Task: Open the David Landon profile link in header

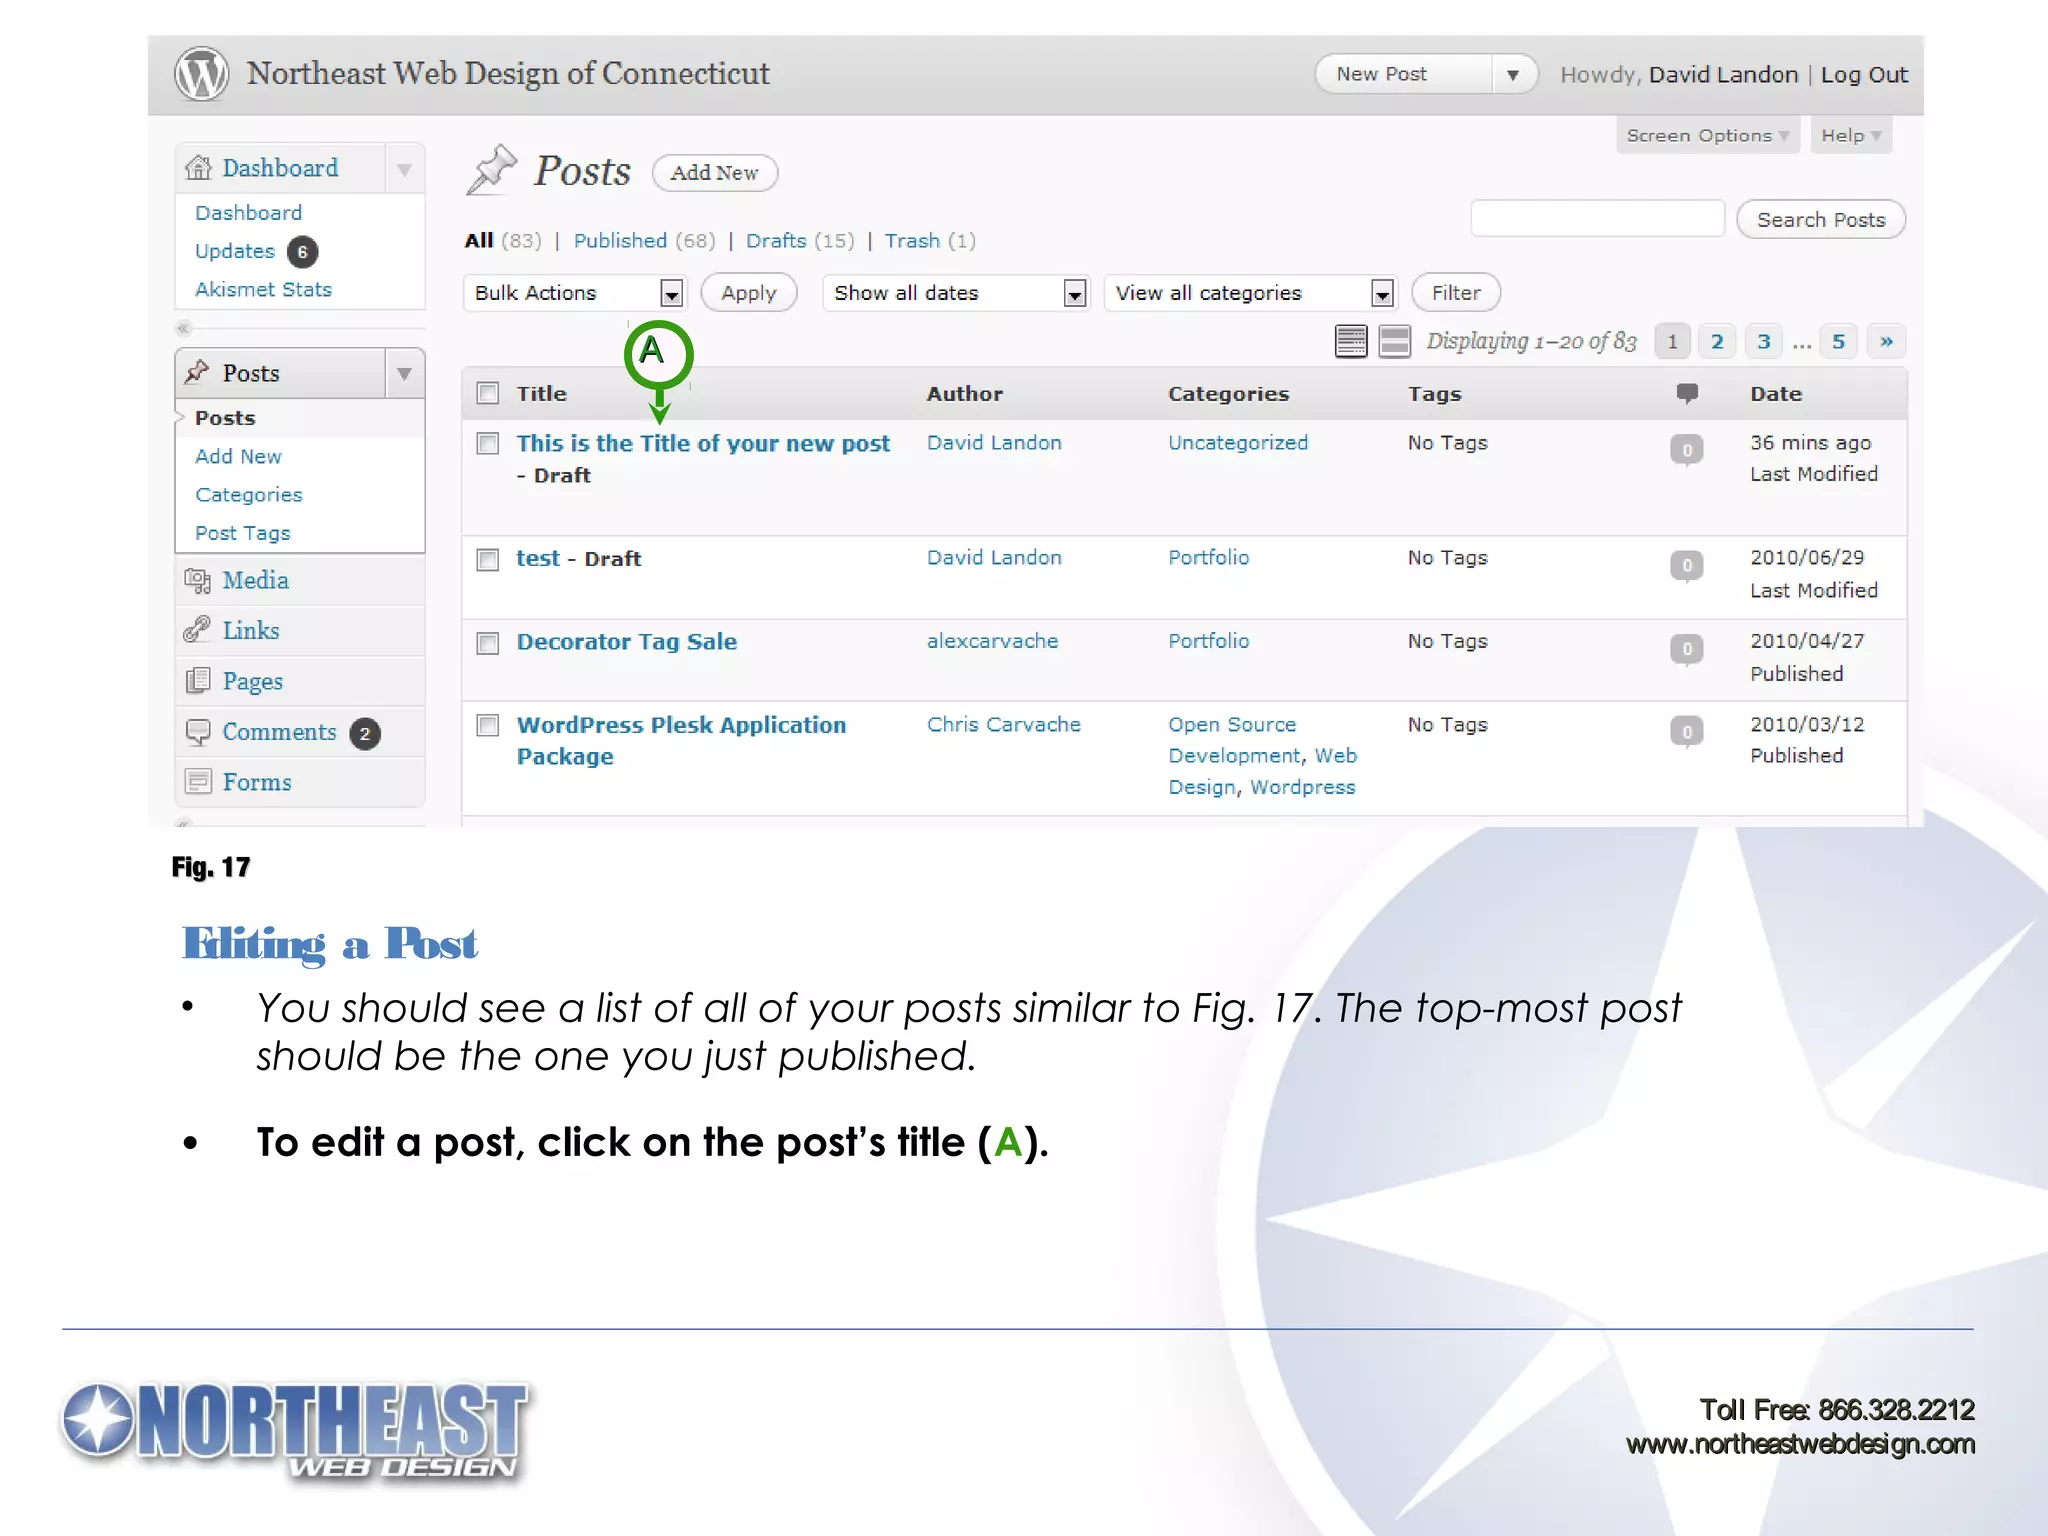Action: pyautogui.click(x=1723, y=75)
